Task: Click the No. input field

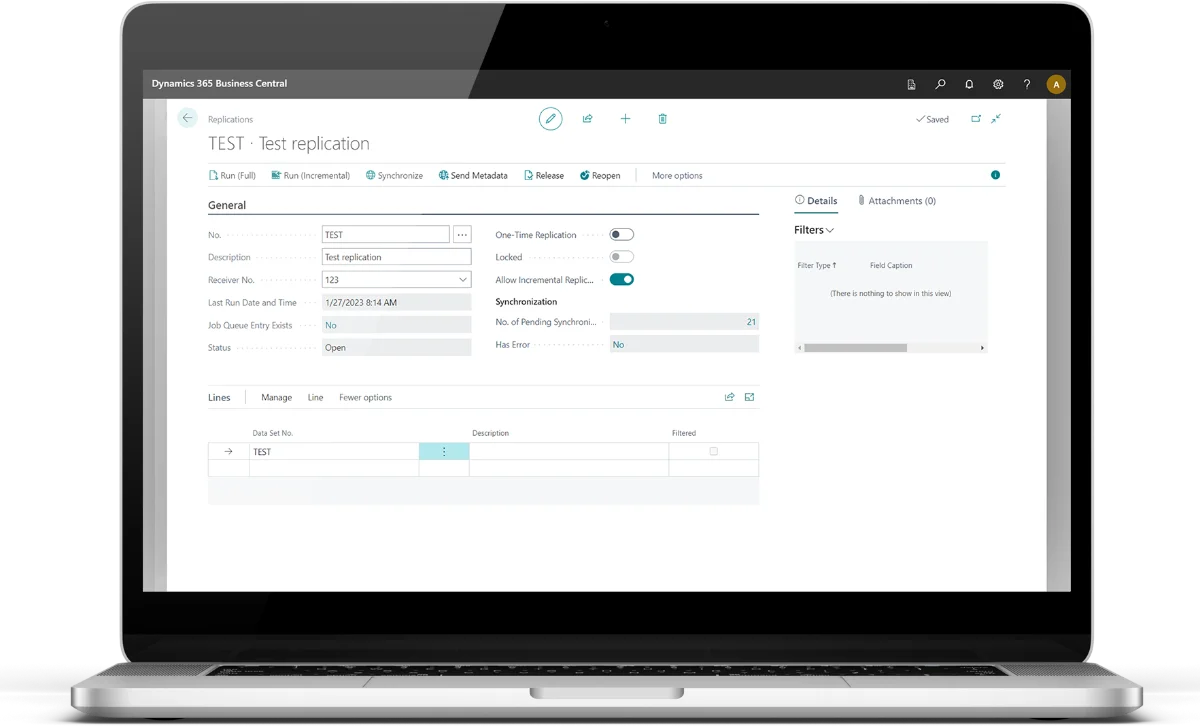Action: (386, 235)
